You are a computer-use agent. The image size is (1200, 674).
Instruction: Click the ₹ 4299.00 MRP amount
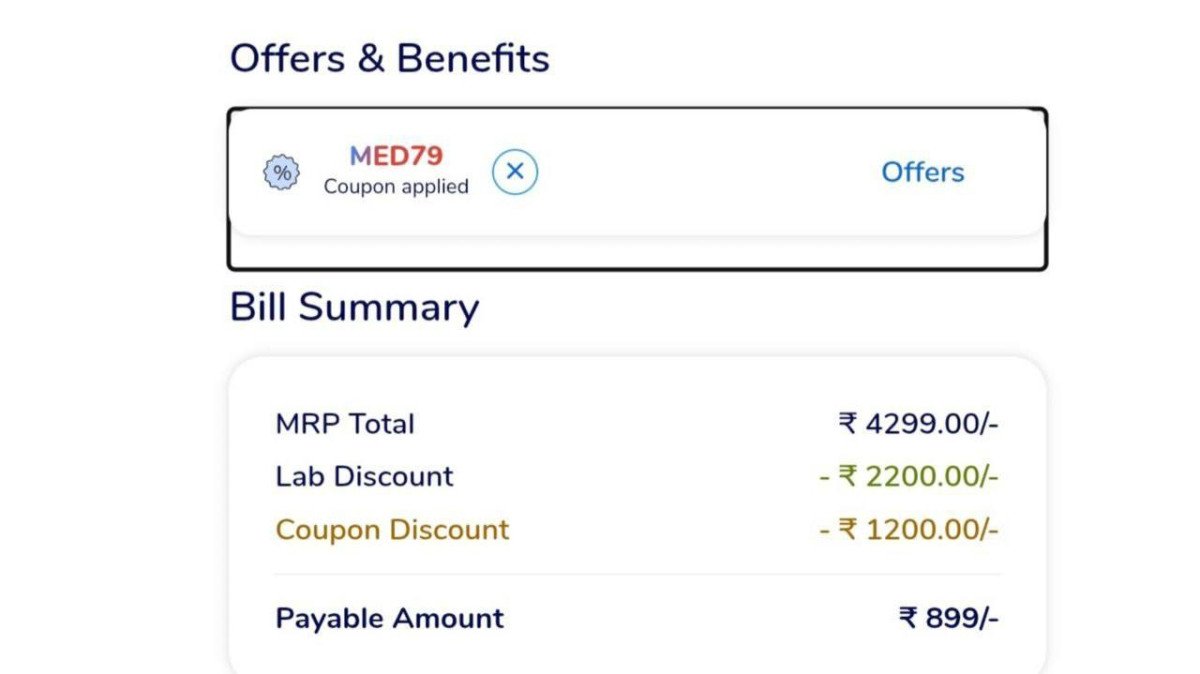(918, 424)
